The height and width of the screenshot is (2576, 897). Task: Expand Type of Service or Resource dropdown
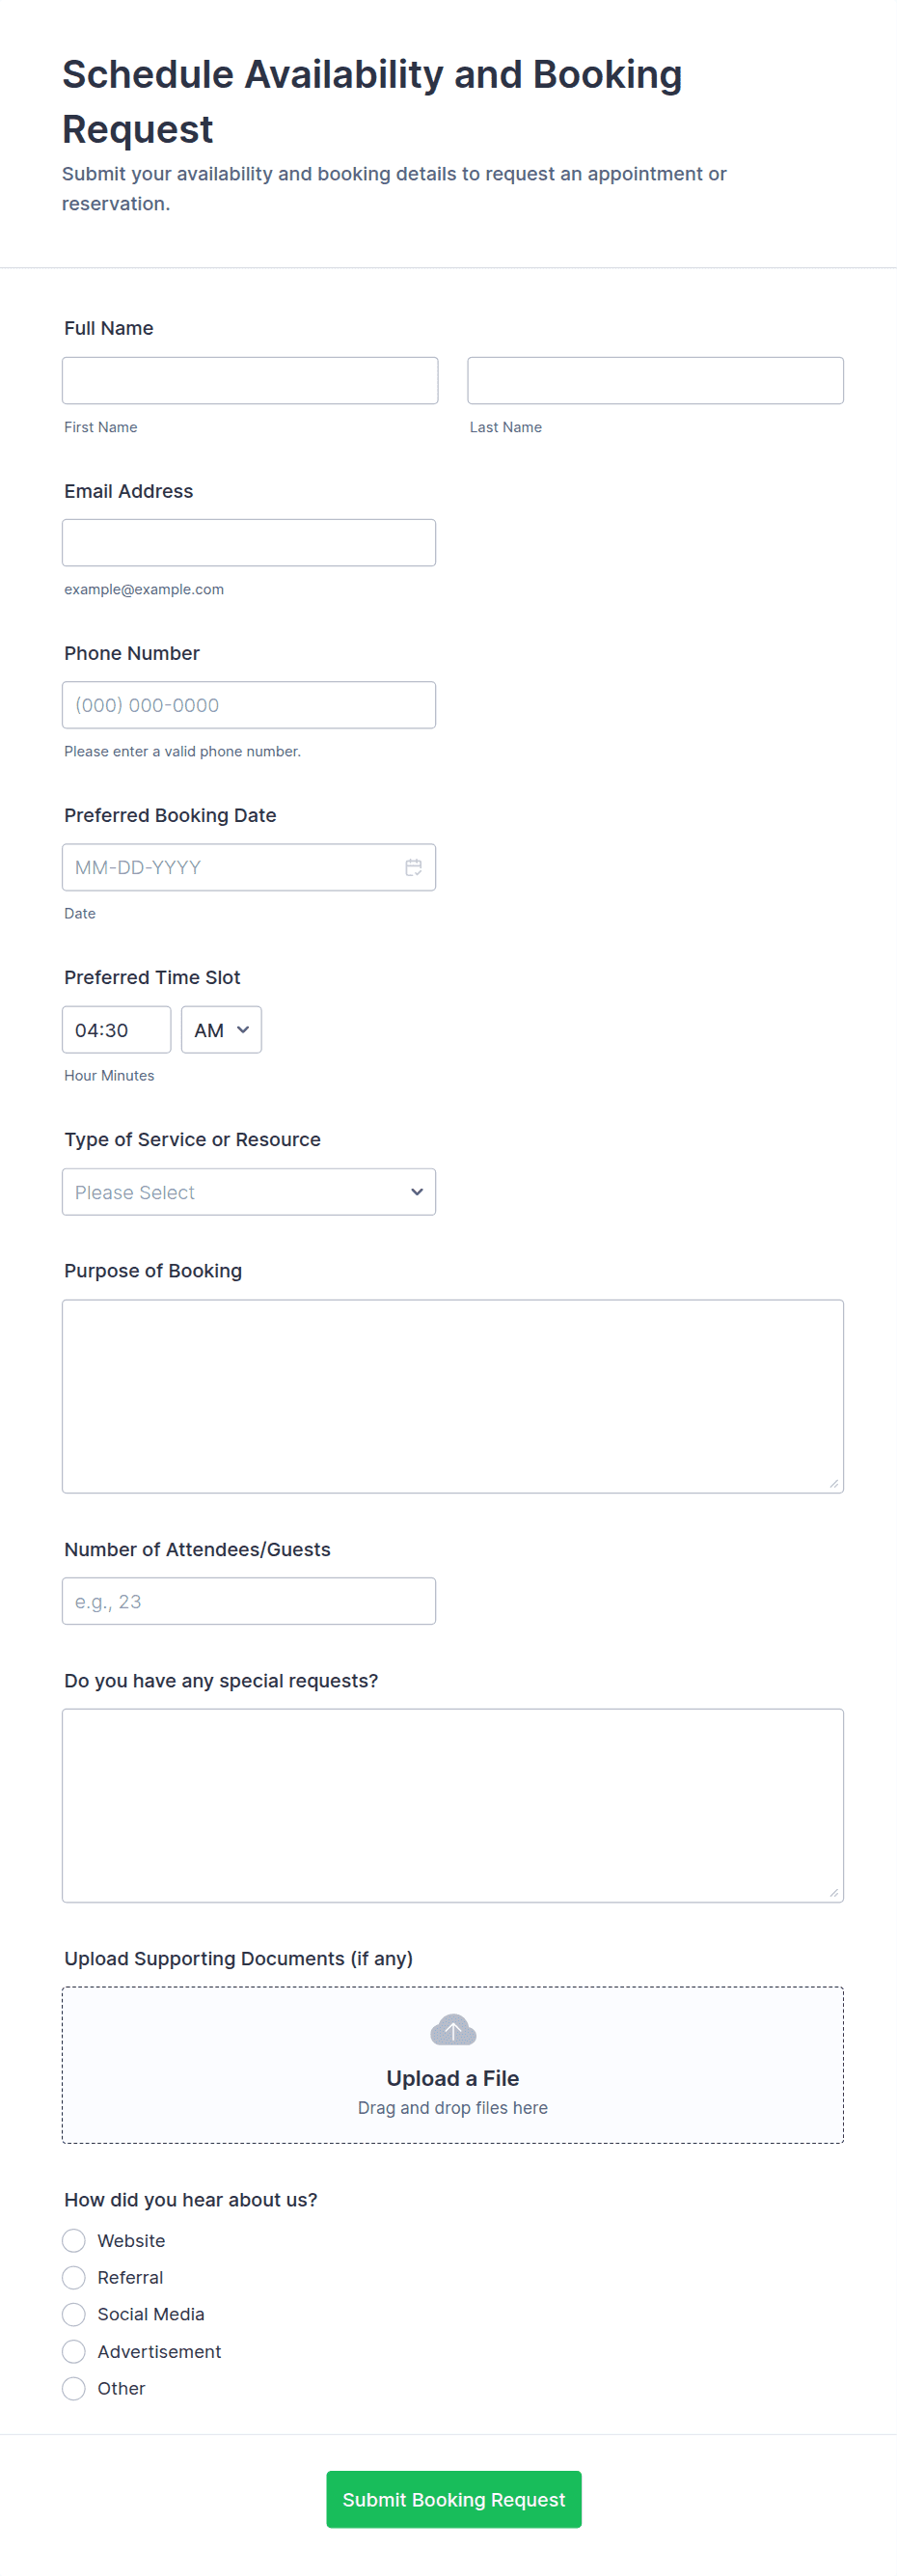point(249,1192)
